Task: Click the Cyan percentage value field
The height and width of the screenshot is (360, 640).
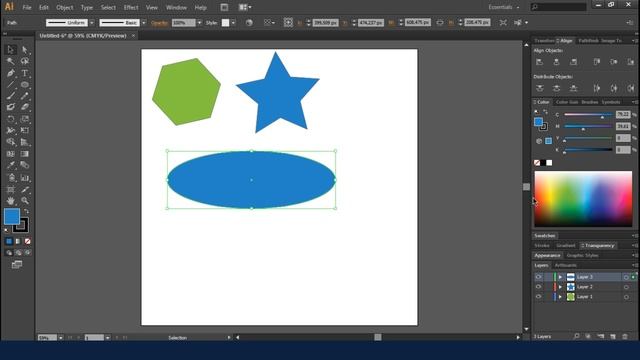Action: point(623,114)
